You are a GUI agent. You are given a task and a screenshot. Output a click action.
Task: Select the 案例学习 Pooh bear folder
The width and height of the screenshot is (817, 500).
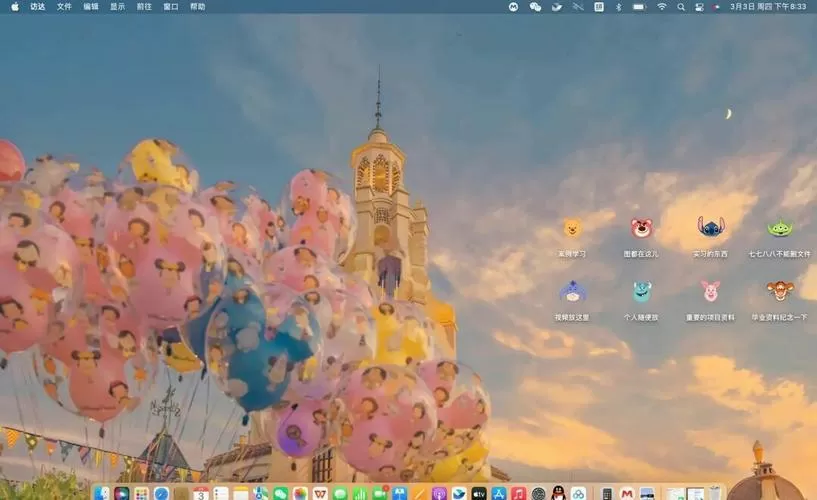(x=572, y=238)
